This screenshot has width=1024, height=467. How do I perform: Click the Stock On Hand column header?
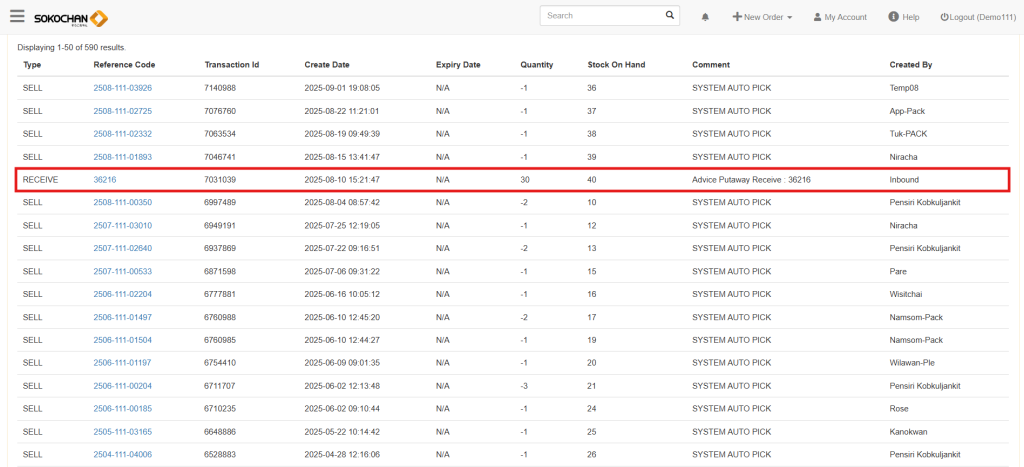click(616, 65)
